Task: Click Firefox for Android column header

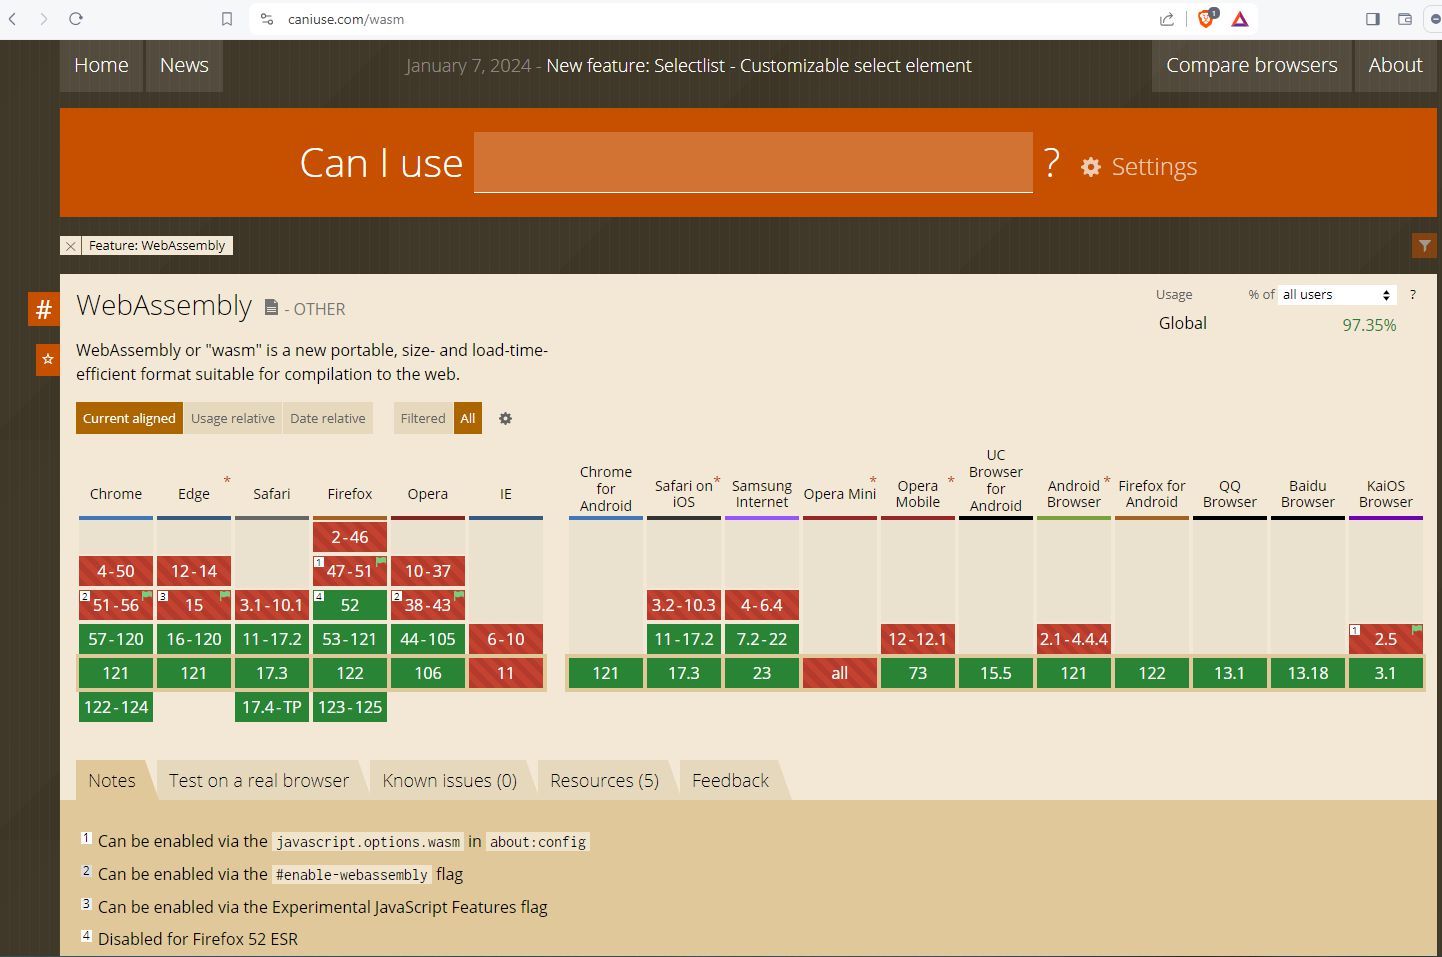Action: click(x=1152, y=494)
